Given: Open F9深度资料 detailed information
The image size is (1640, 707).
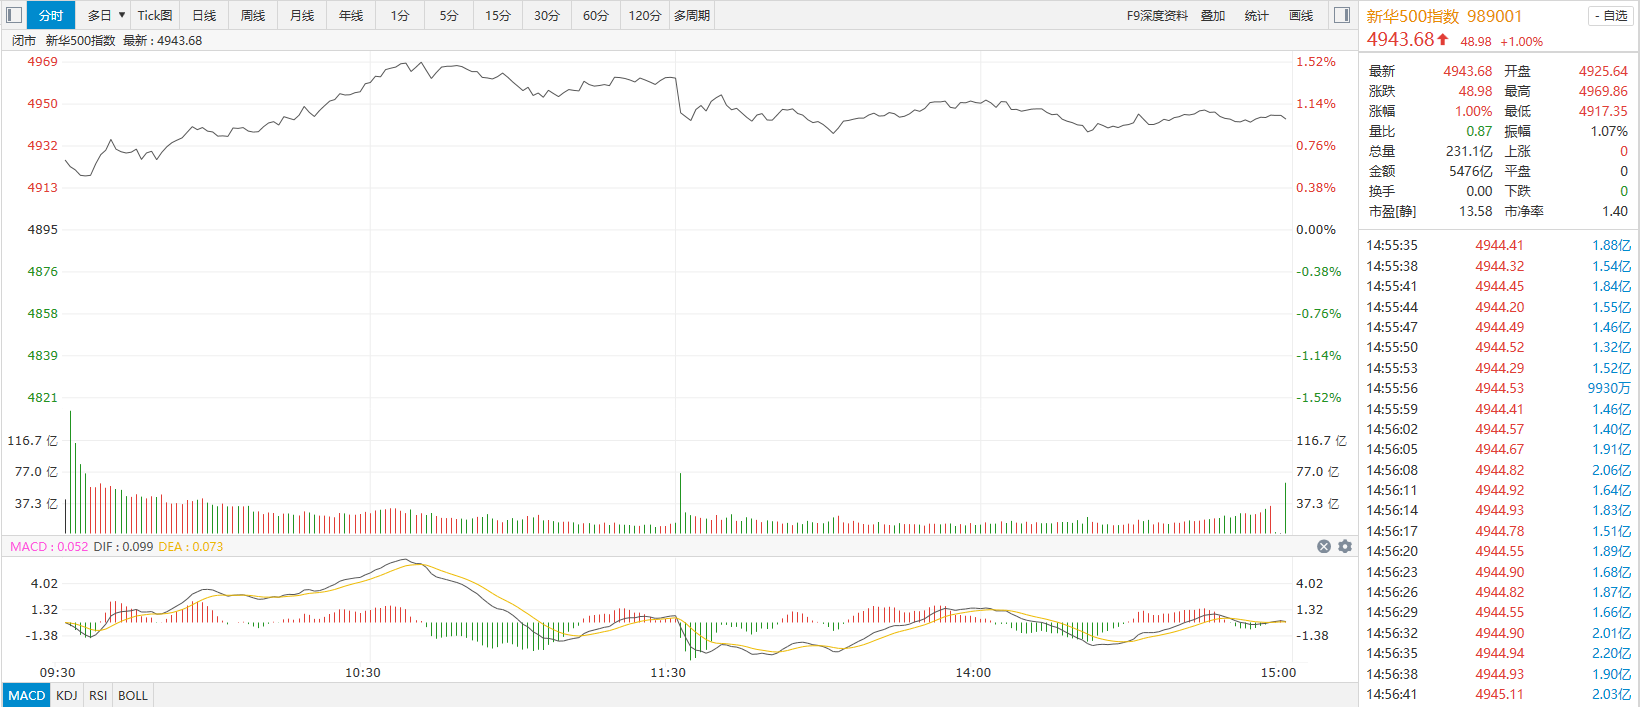Looking at the screenshot, I should tap(1157, 15).
